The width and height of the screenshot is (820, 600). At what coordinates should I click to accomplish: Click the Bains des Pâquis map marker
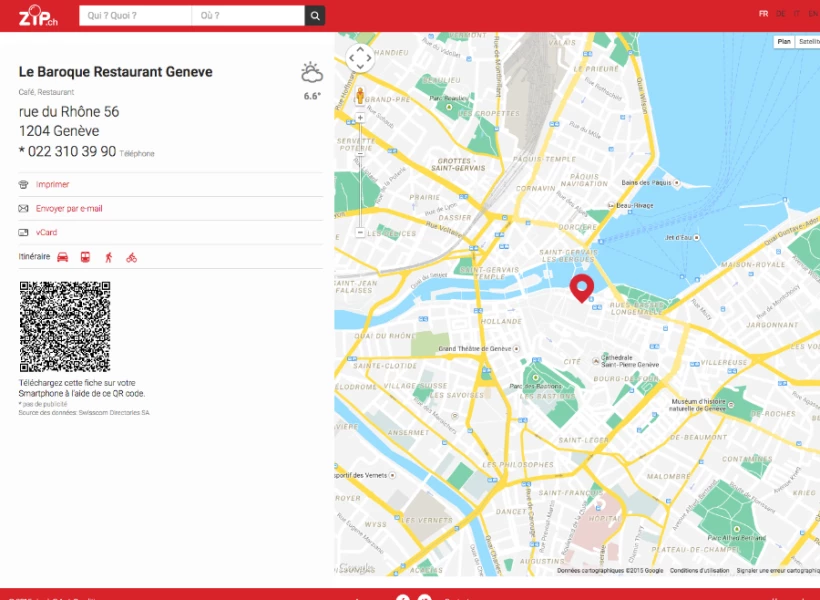coord(676,183)
